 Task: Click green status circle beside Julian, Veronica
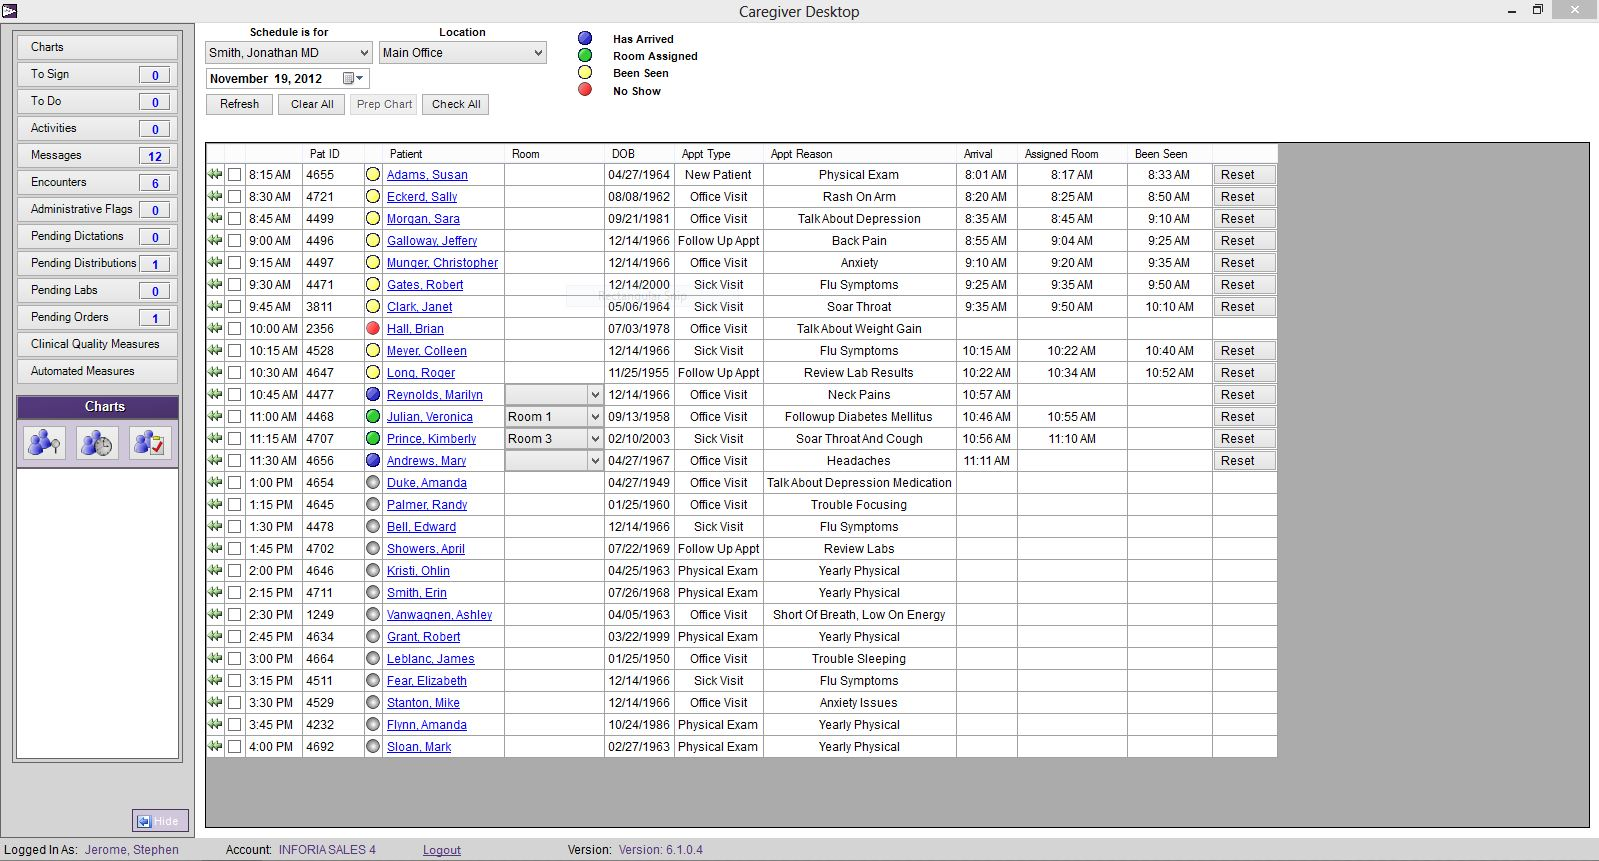tap(373, 417)
